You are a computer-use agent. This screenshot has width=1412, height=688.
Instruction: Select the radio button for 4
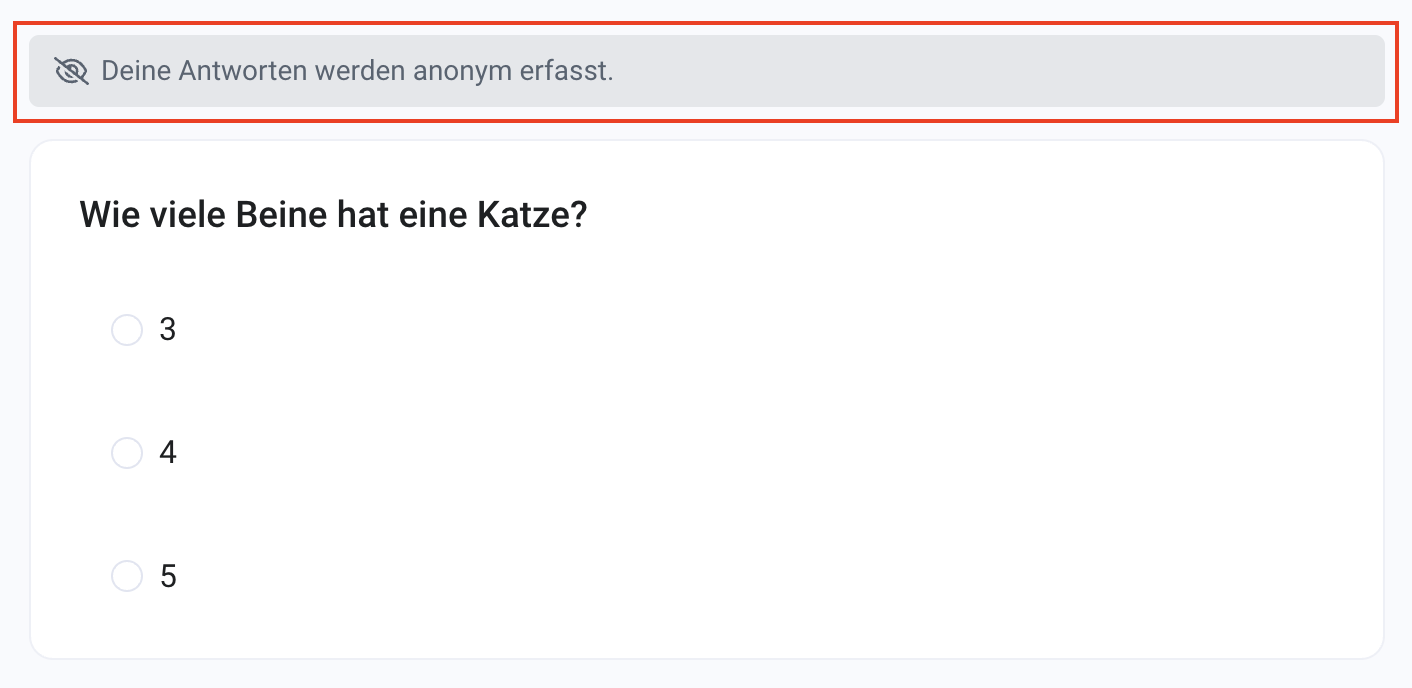click(127, 453)
